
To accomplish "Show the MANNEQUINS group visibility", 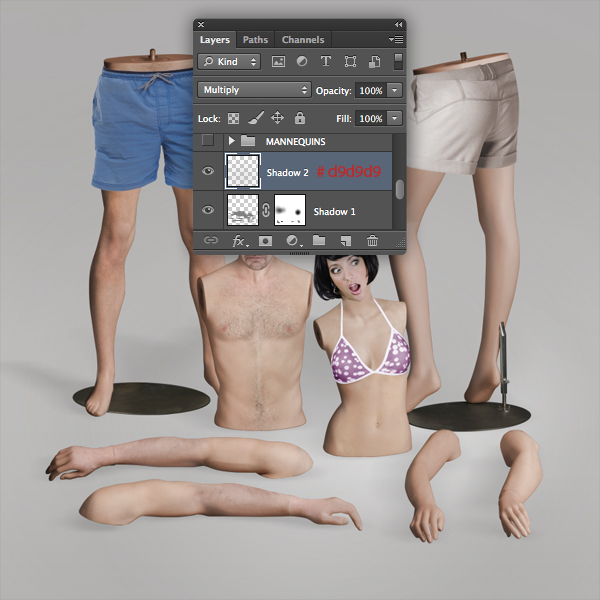I will (208, 140).
